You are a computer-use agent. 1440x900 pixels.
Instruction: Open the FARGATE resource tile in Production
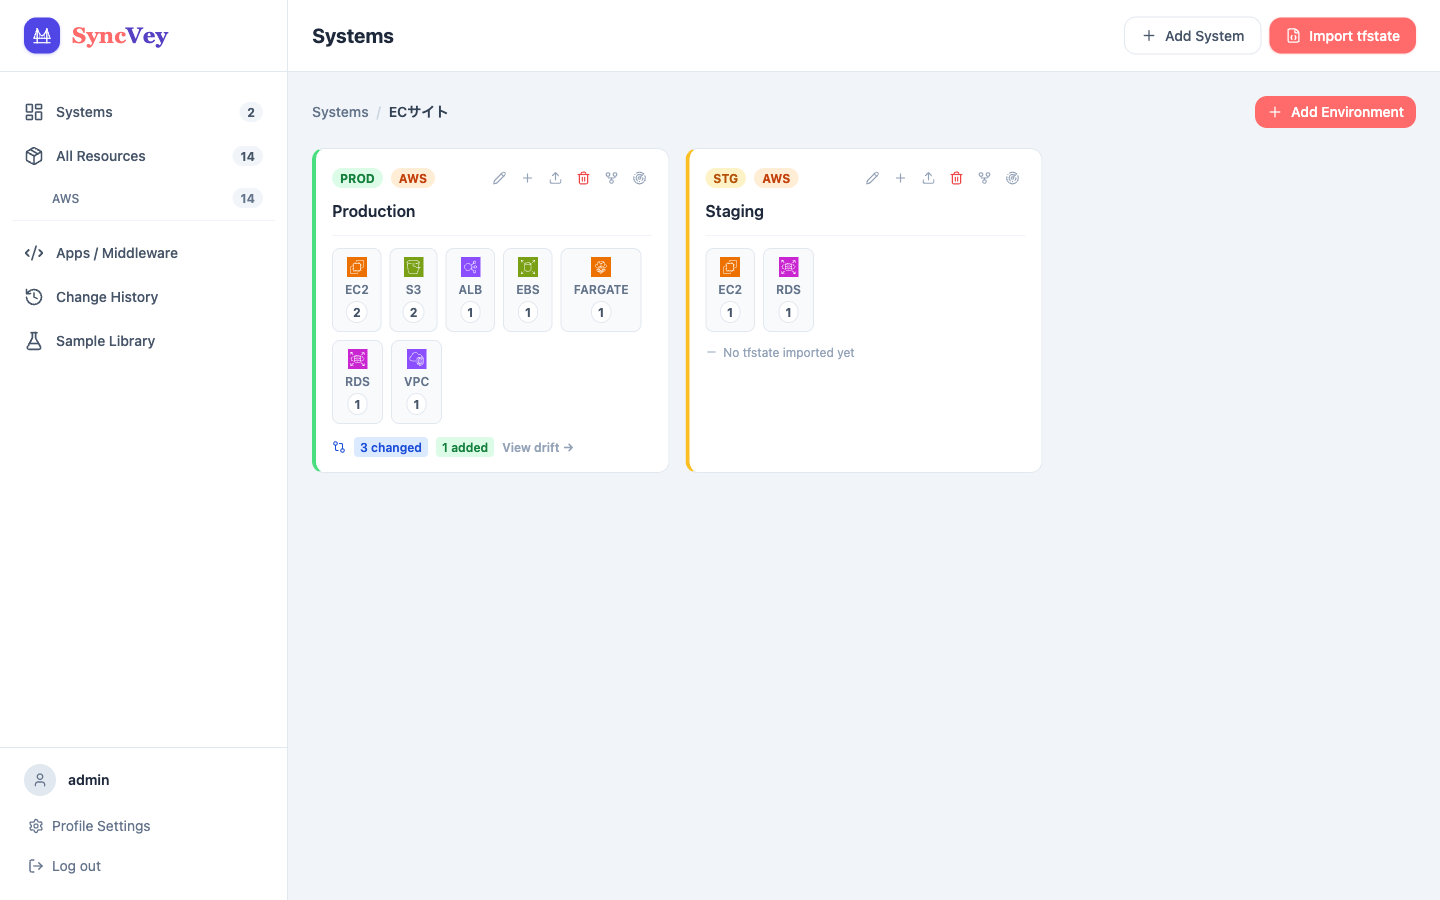tap(601, 290)
